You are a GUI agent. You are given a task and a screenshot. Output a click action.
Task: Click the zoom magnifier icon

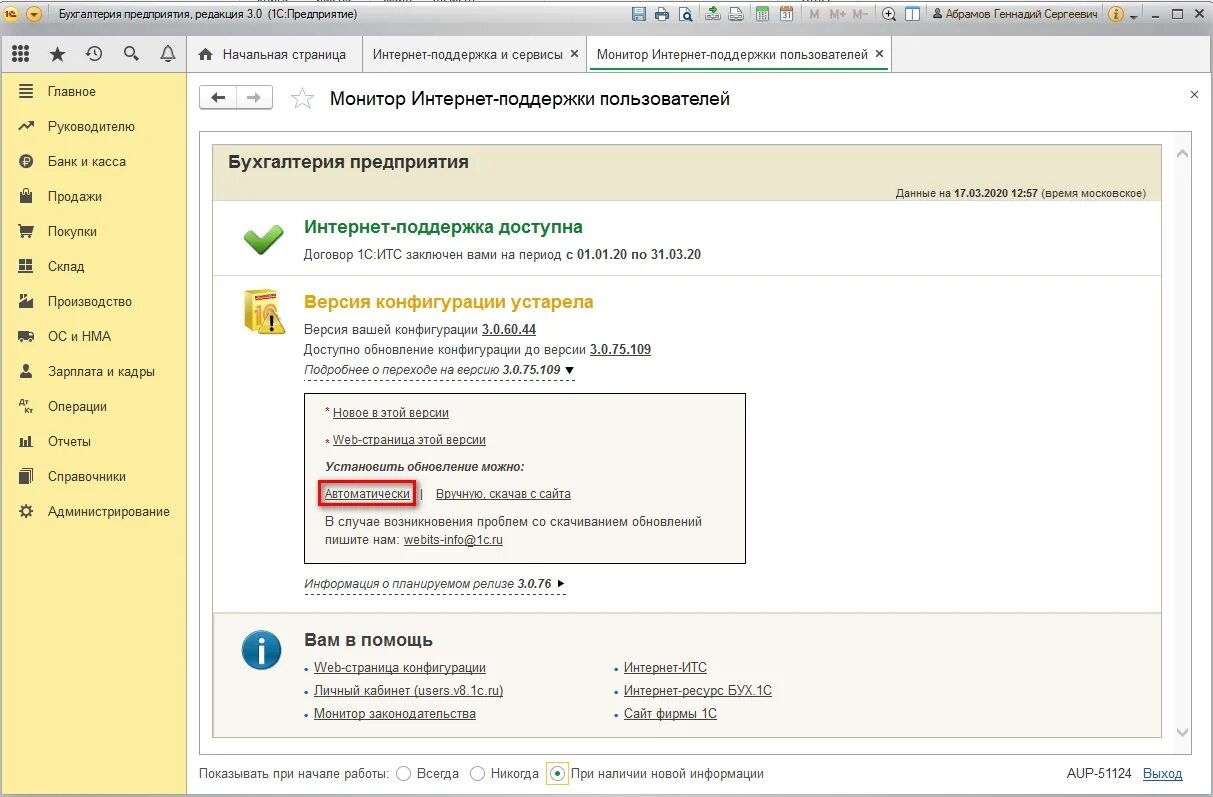pyautogui.click(x=889, y=14)
